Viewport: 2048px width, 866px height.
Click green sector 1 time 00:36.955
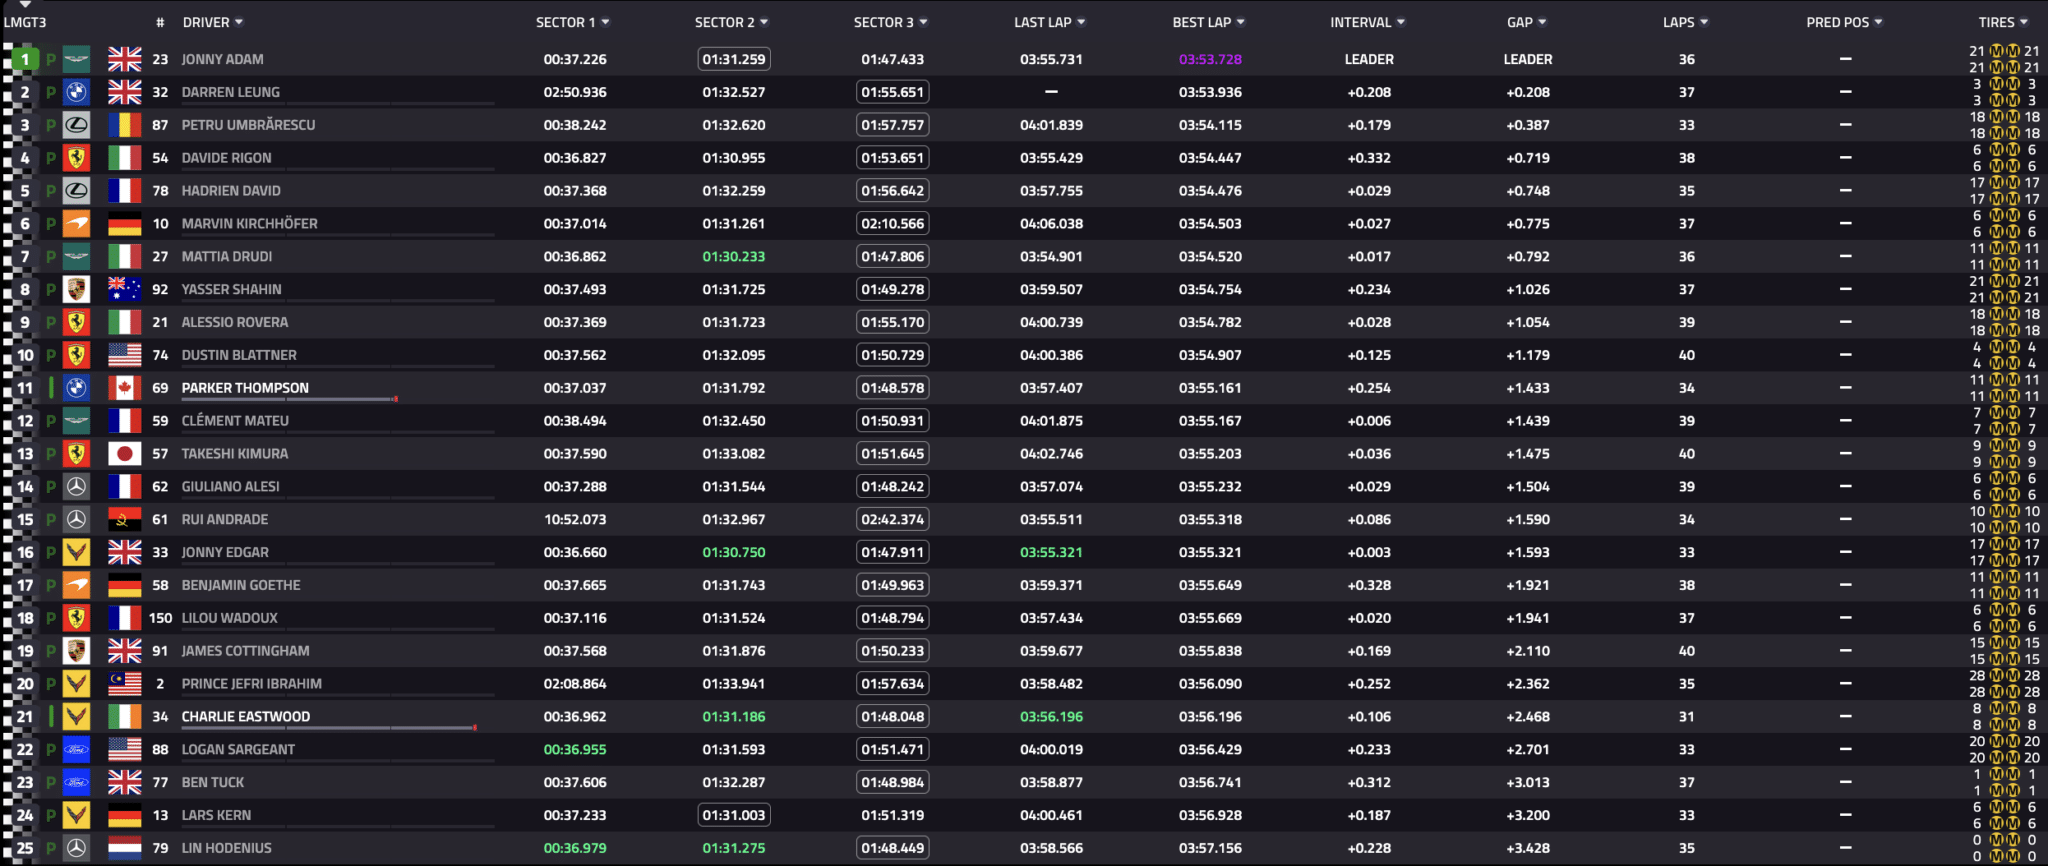[575, 750]
